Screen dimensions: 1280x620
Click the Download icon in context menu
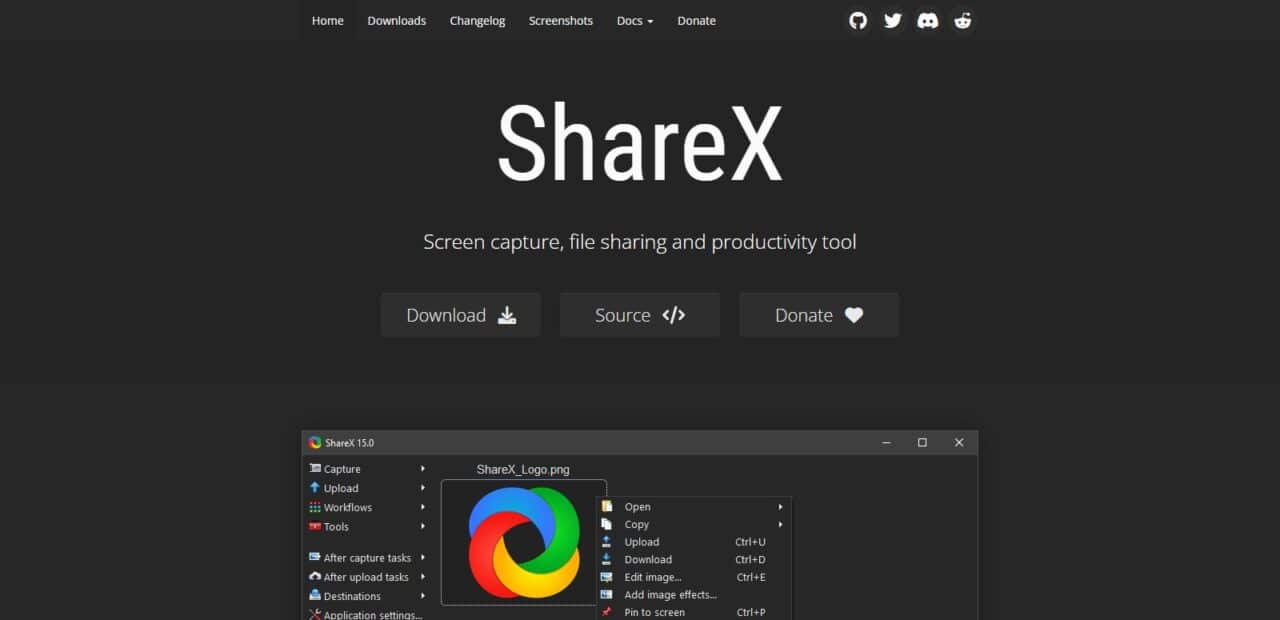click(x=606, y=559)
